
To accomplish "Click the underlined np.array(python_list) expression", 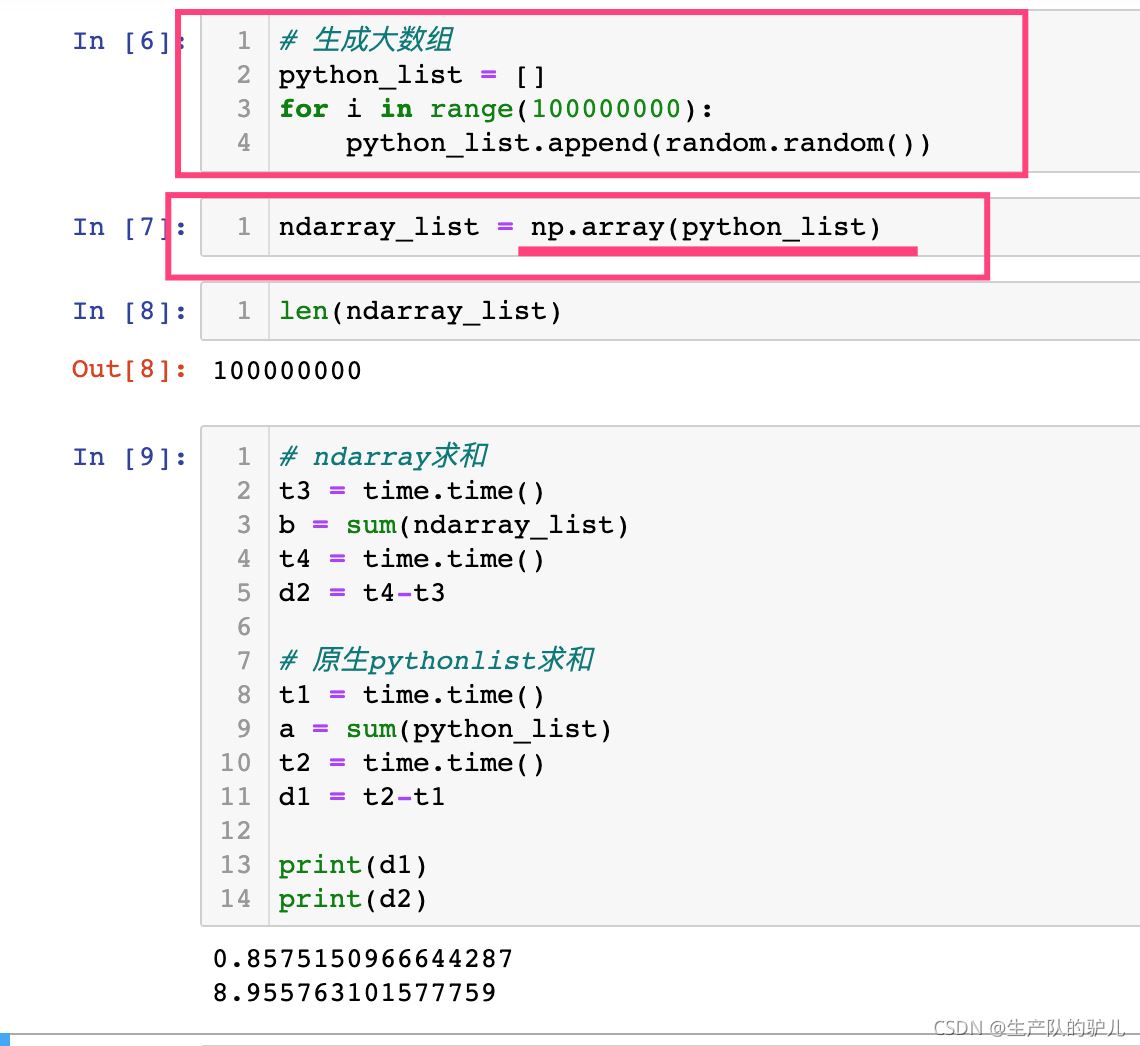I will click(705, 227).
